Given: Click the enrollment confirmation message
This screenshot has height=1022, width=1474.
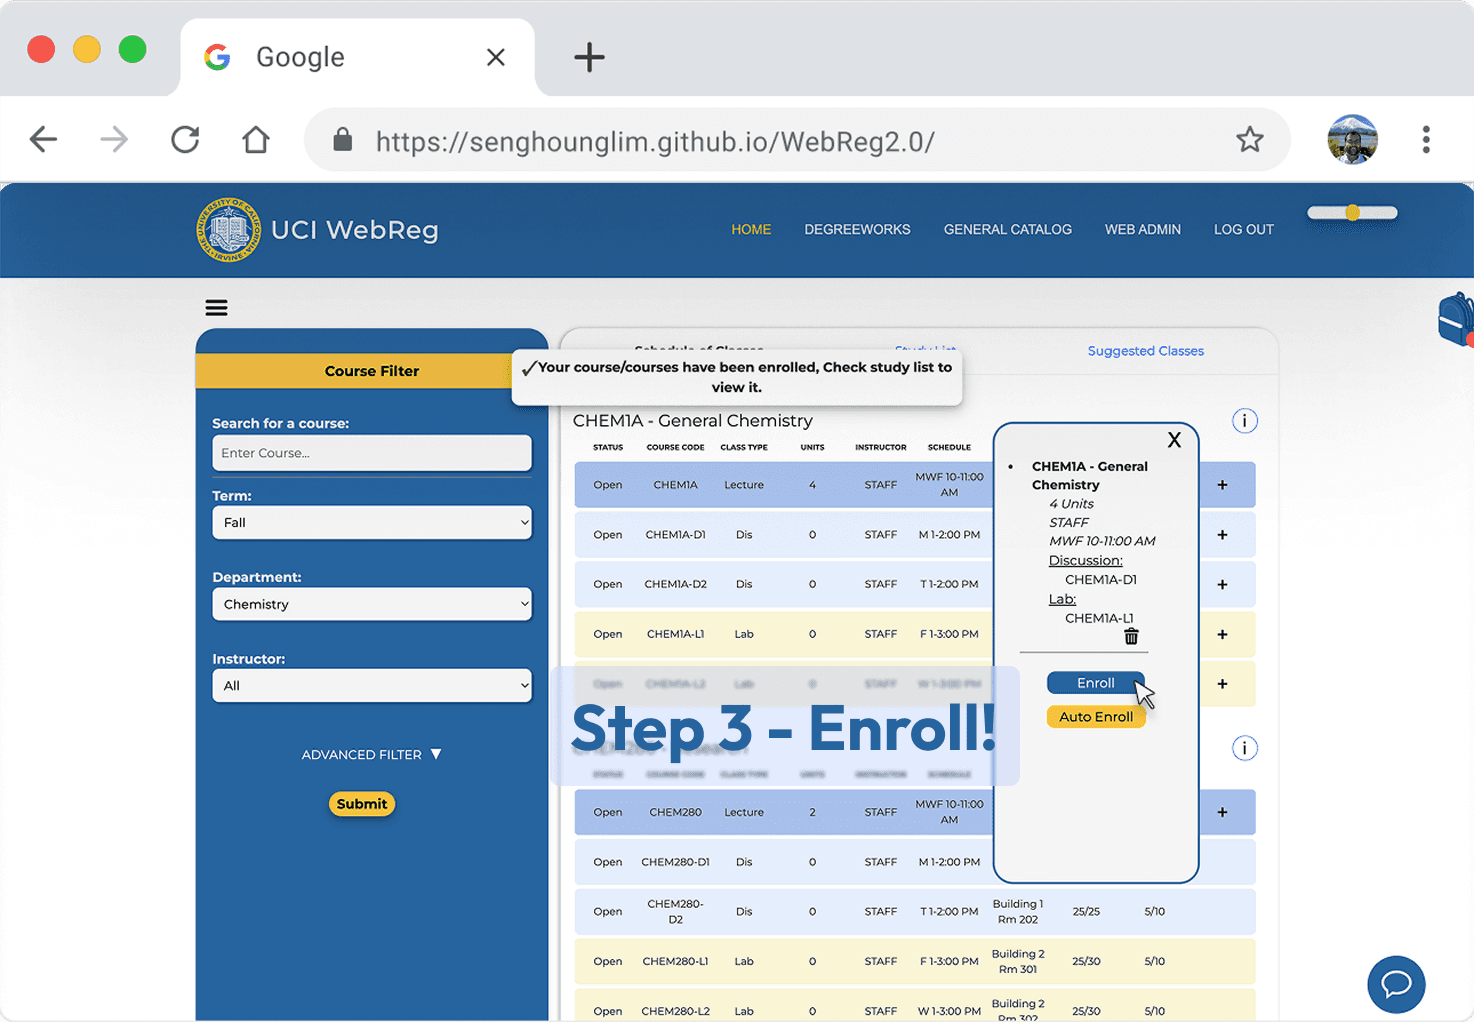Looking at the screenshot, I should pyautogui.click(x=737, y=377).
